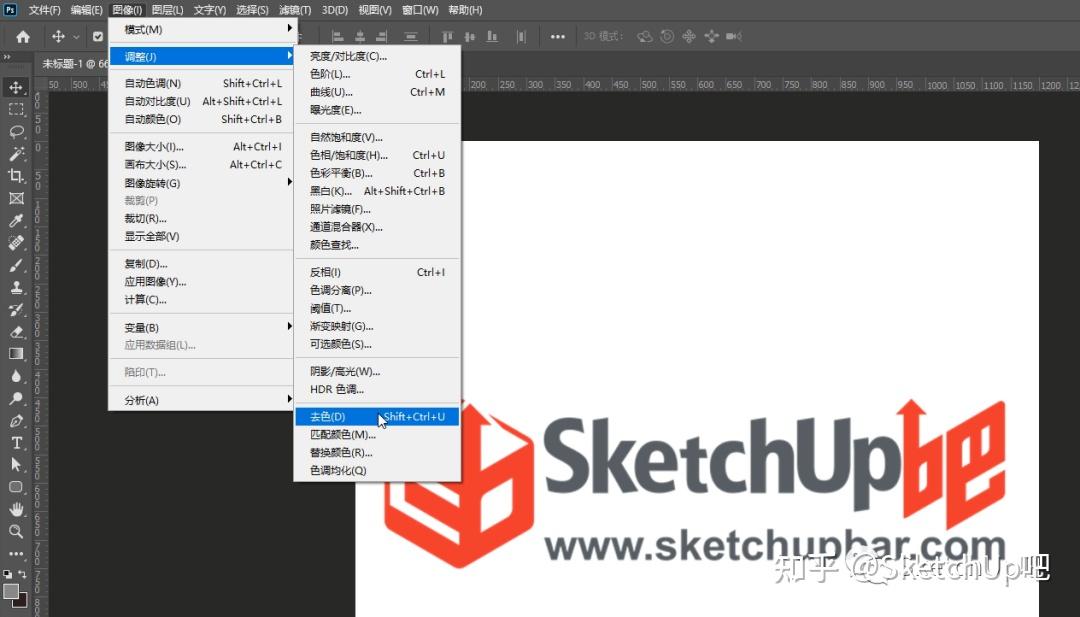Screen dimensions: 1080x617
Task: Select the Clone Stamp tool
Action: 17,287
